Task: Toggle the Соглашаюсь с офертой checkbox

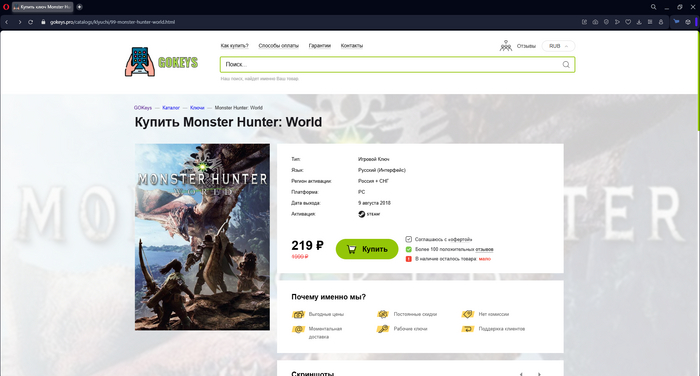Action: tap(408, 239)
